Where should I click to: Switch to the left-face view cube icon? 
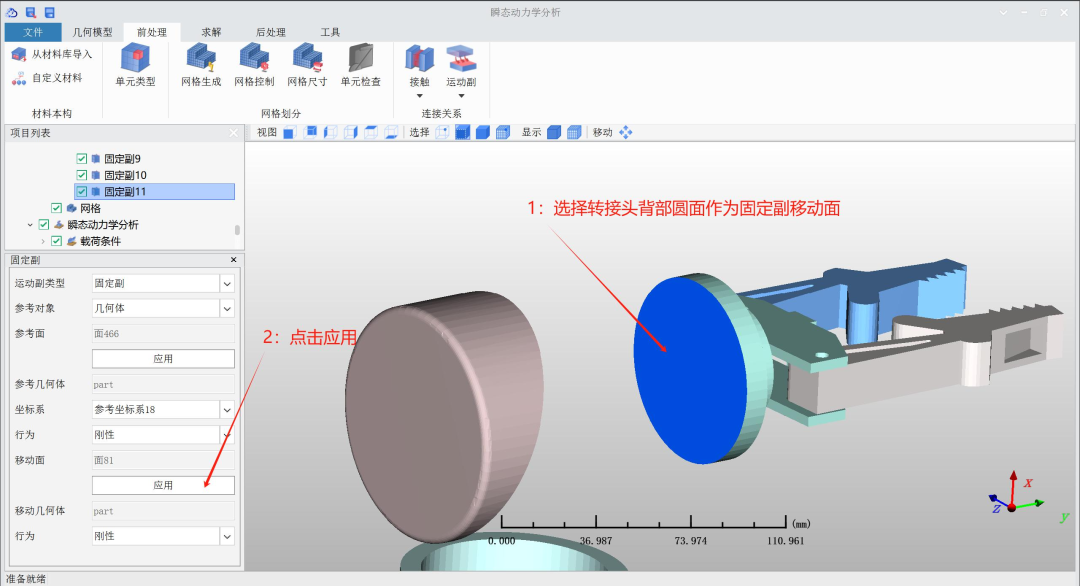point(330,132)
